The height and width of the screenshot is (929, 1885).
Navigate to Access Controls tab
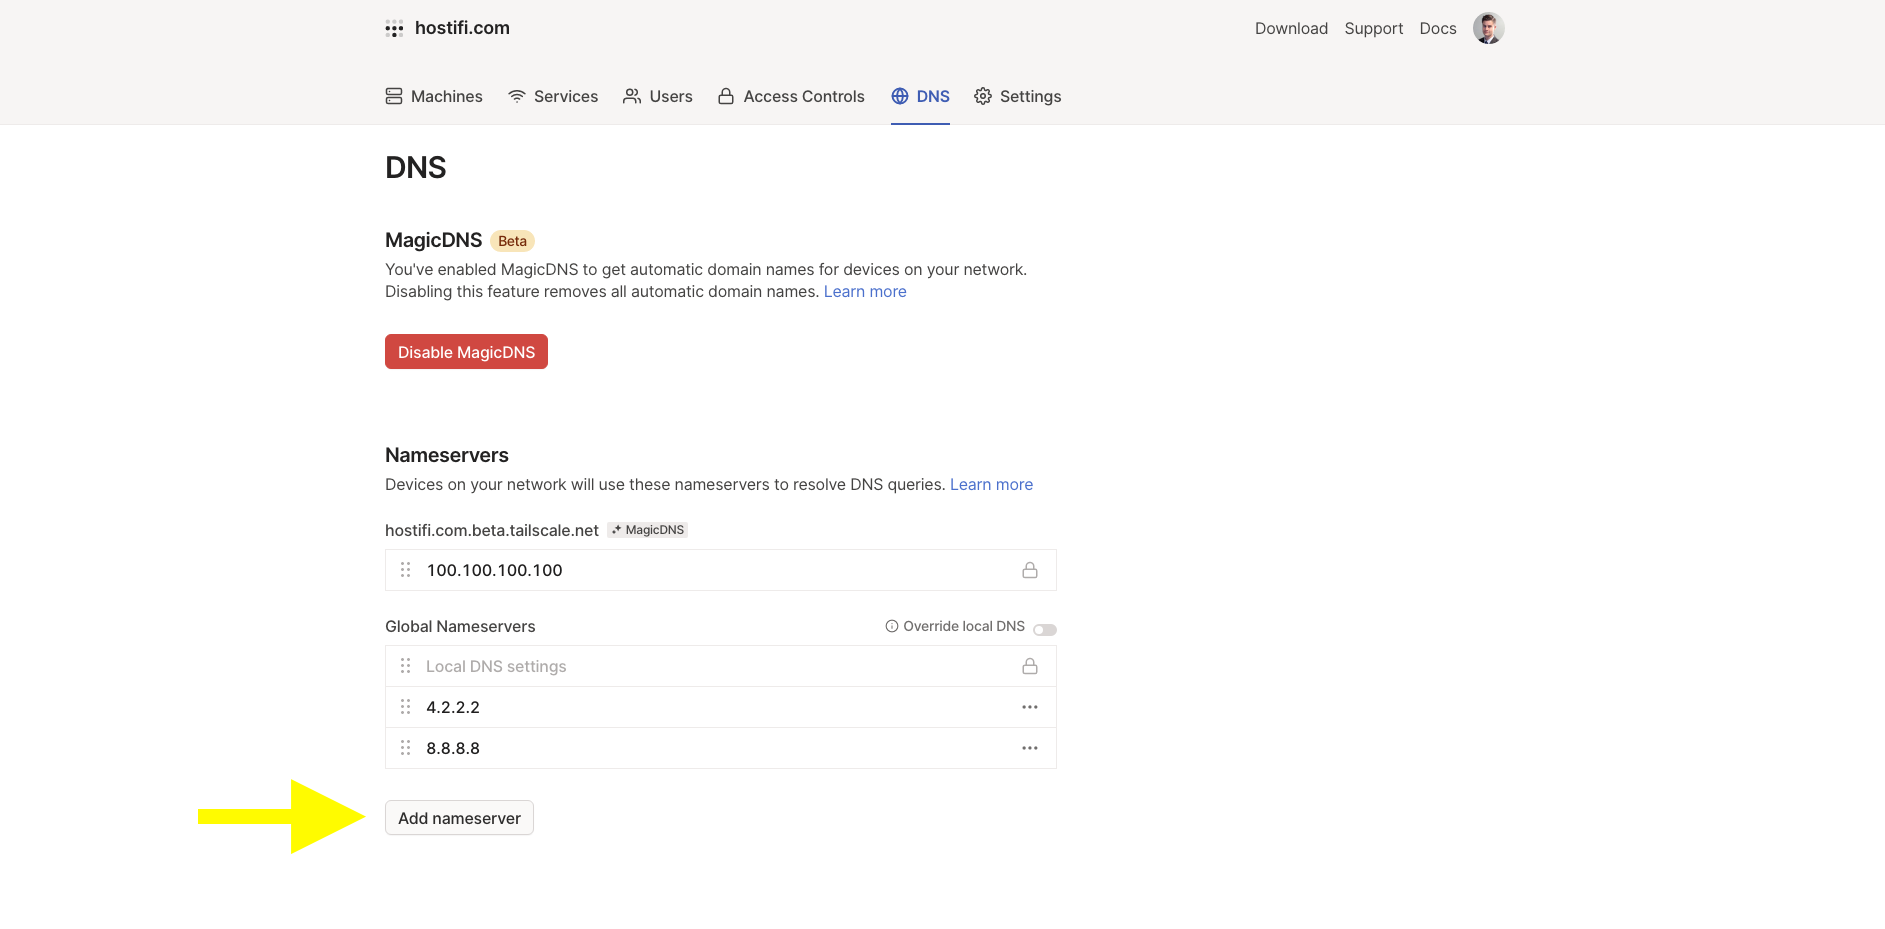(791, 96)
